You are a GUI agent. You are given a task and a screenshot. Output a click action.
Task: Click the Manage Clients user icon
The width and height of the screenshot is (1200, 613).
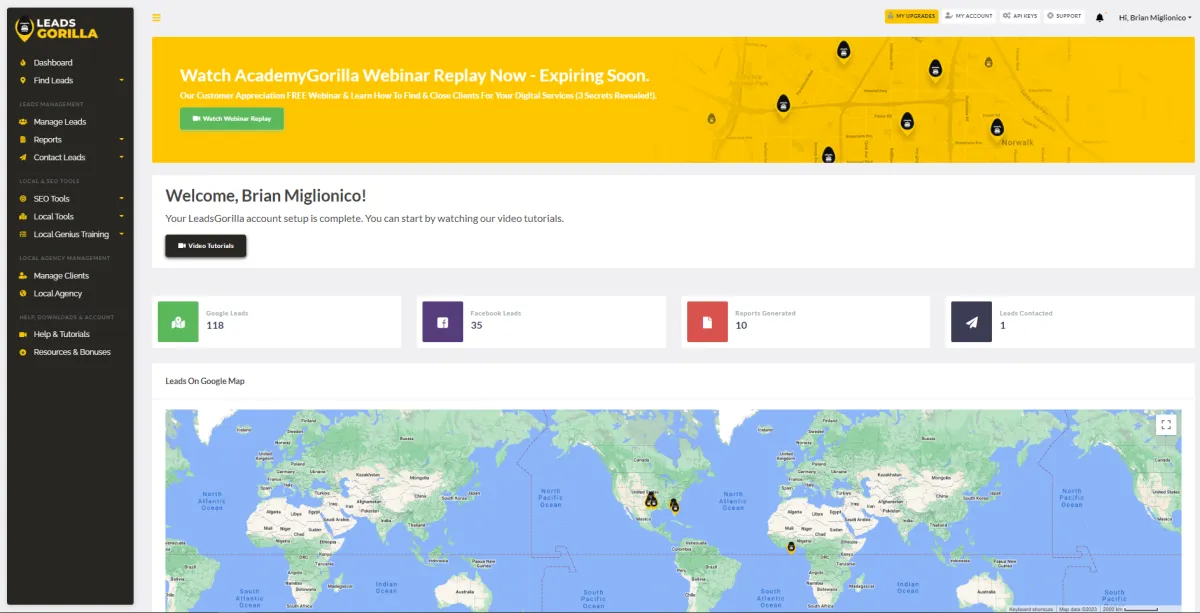click(23, 276)
